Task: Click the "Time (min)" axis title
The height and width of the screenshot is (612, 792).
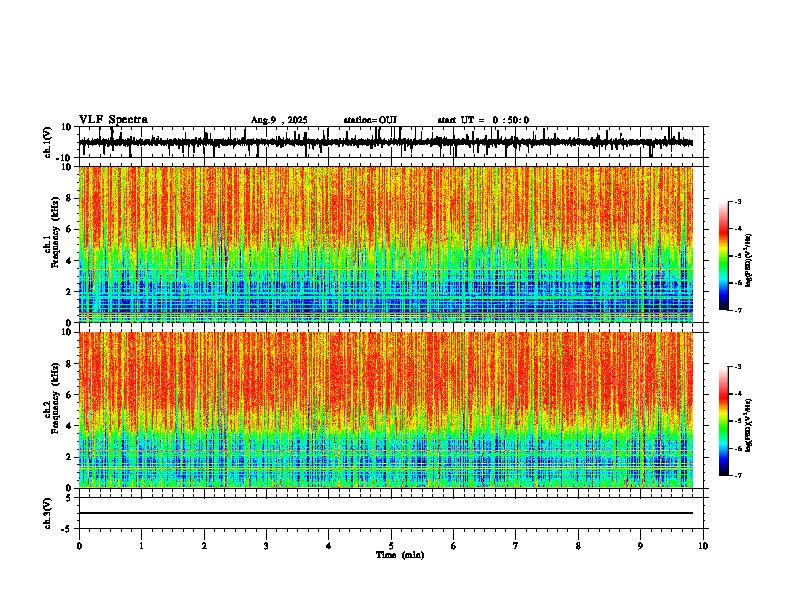Action: [x=400, y=555]
